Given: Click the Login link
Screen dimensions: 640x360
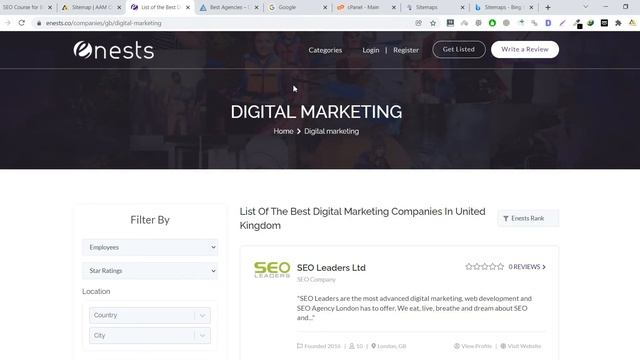Looking at the screenshot, I should tap(371, 50).
